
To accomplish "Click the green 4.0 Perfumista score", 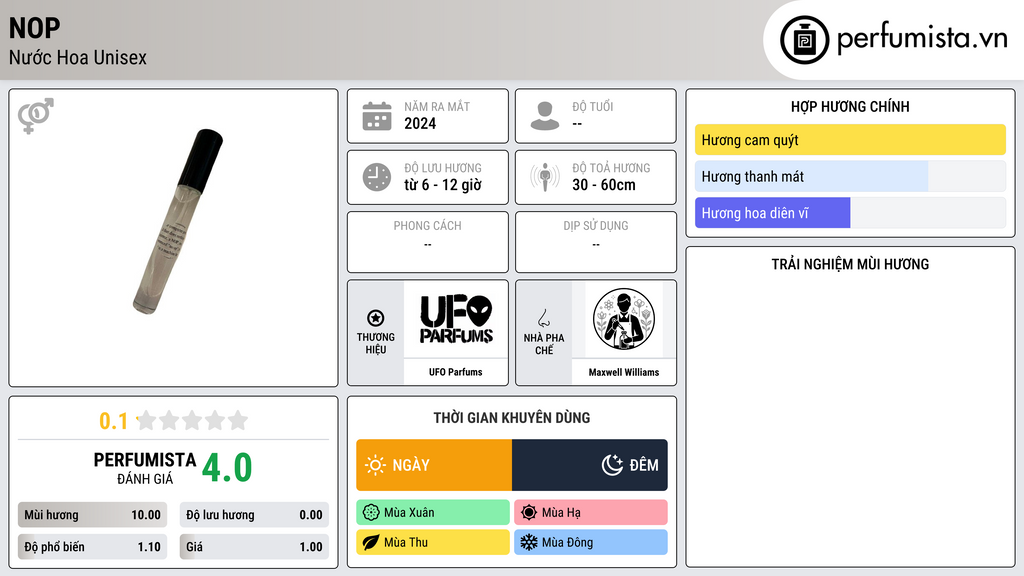I will 227,468.
